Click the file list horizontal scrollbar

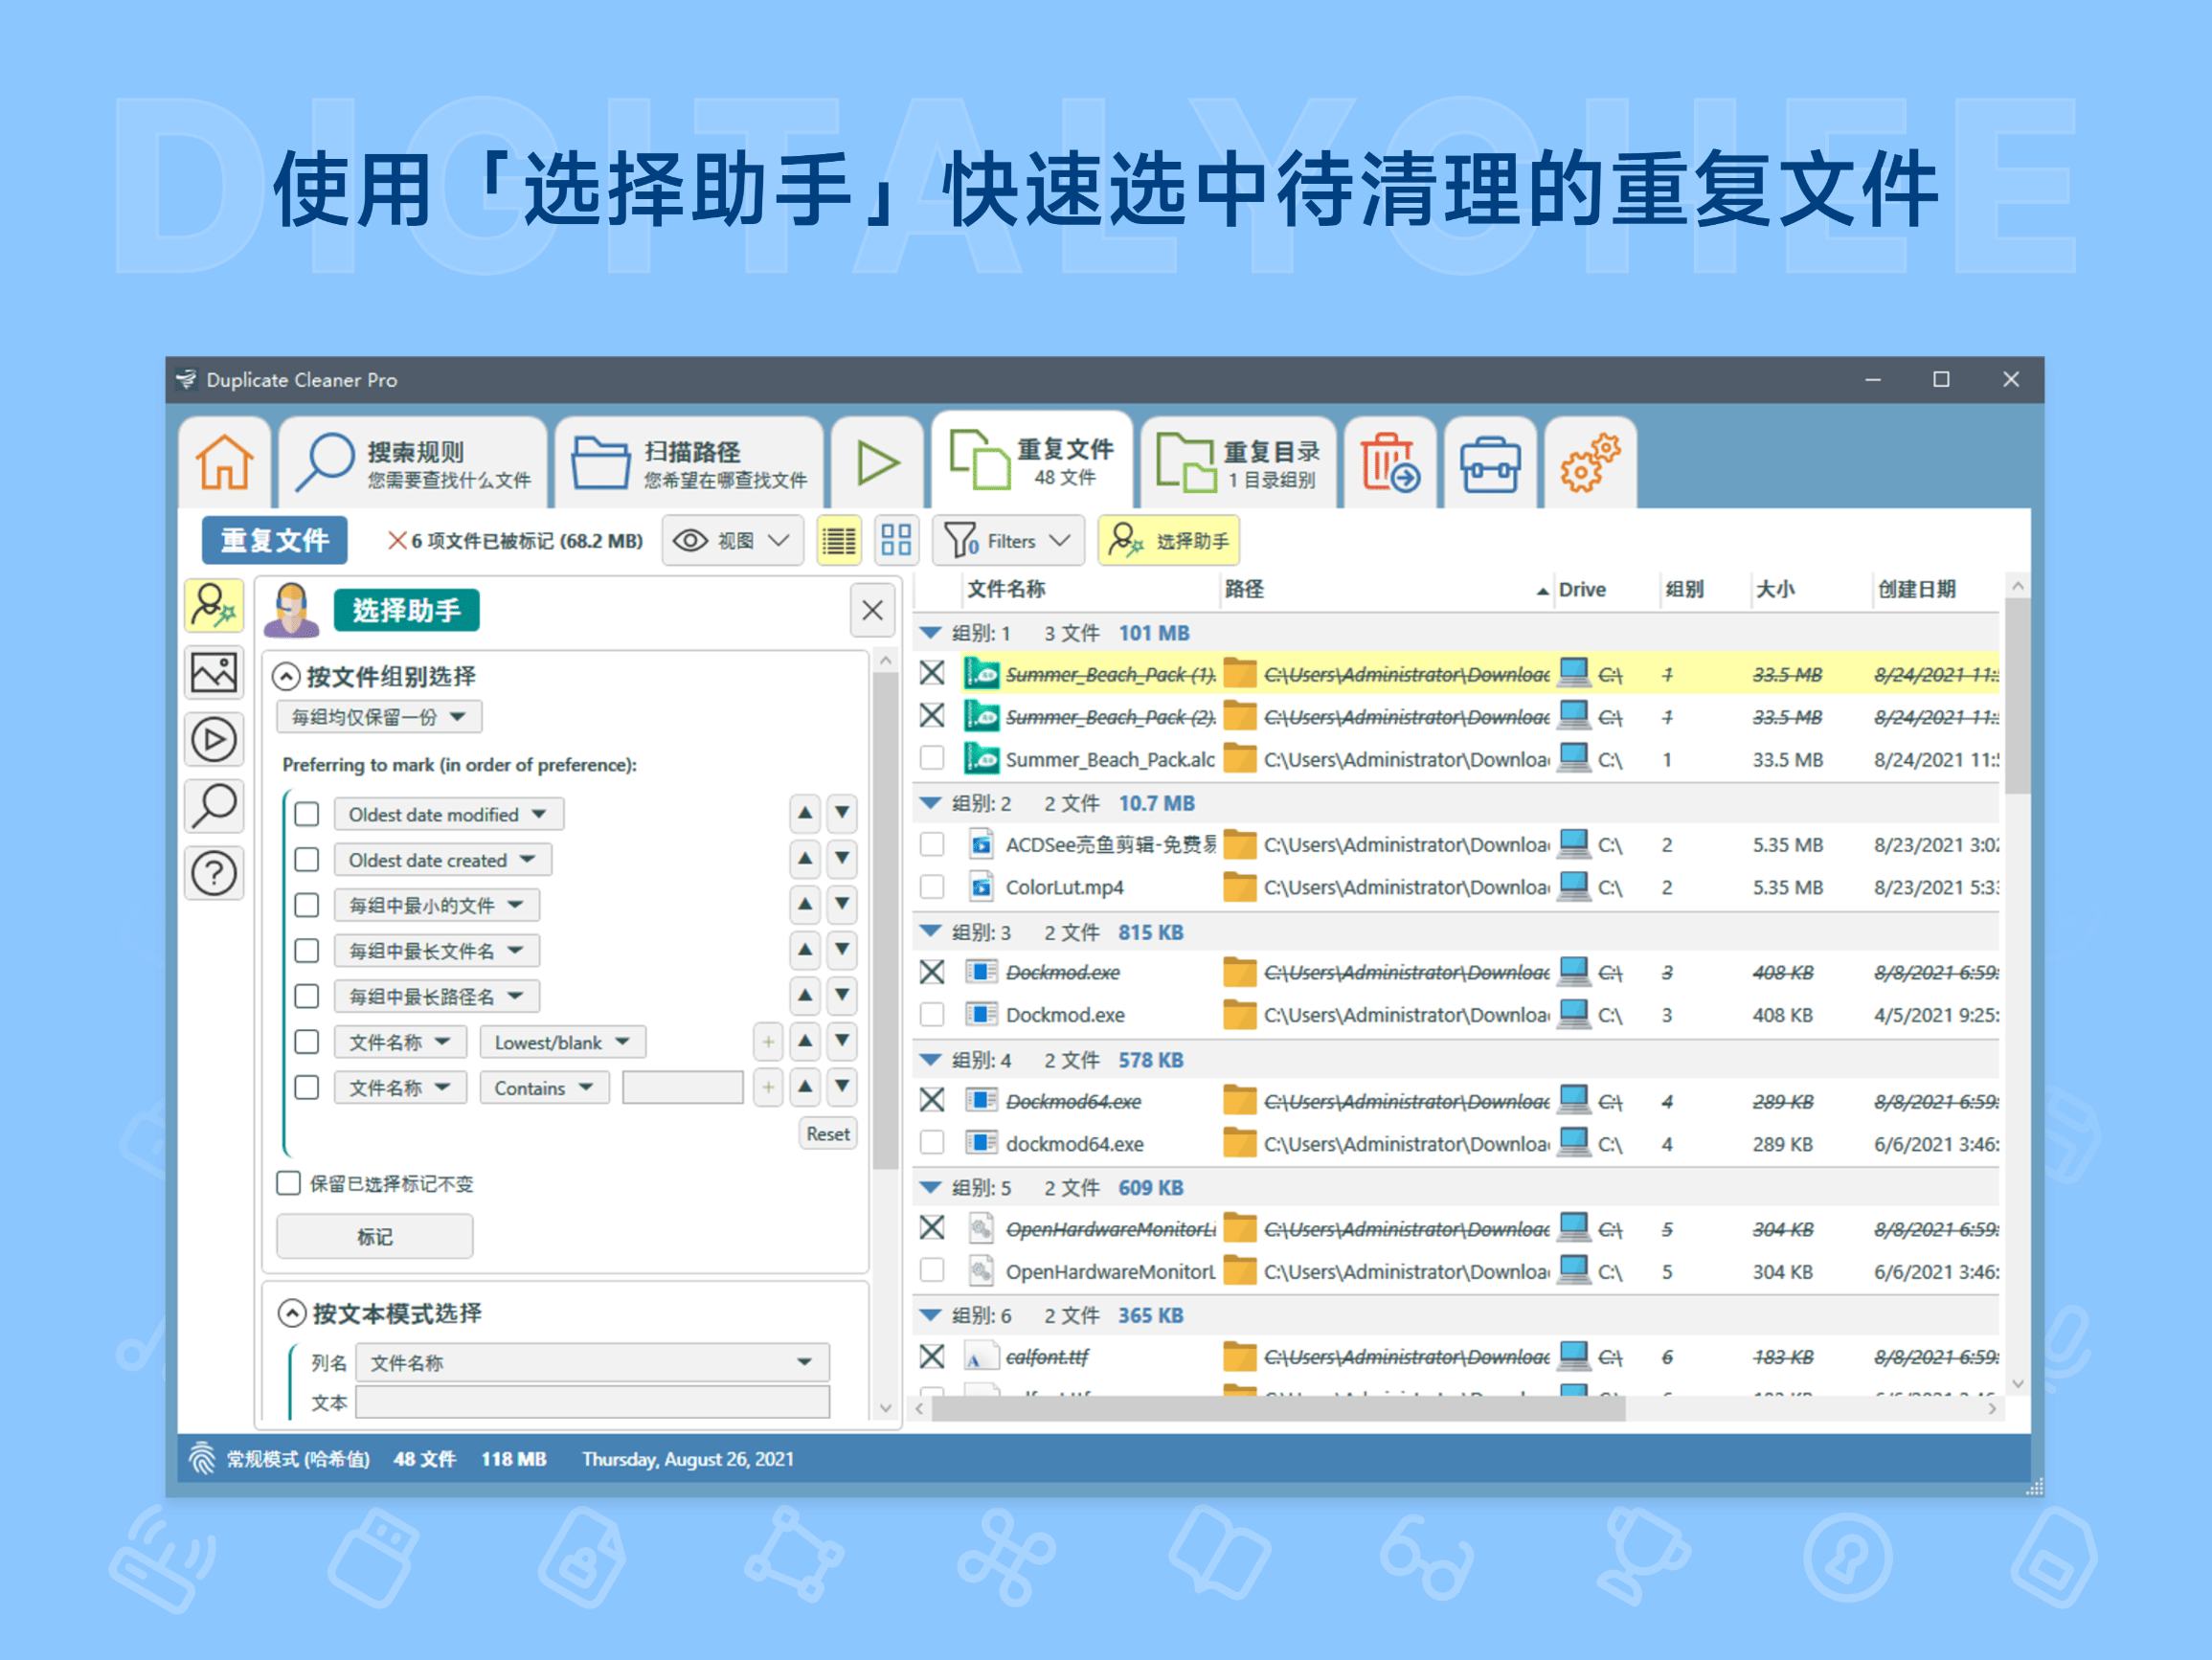pos(1278,1408)
